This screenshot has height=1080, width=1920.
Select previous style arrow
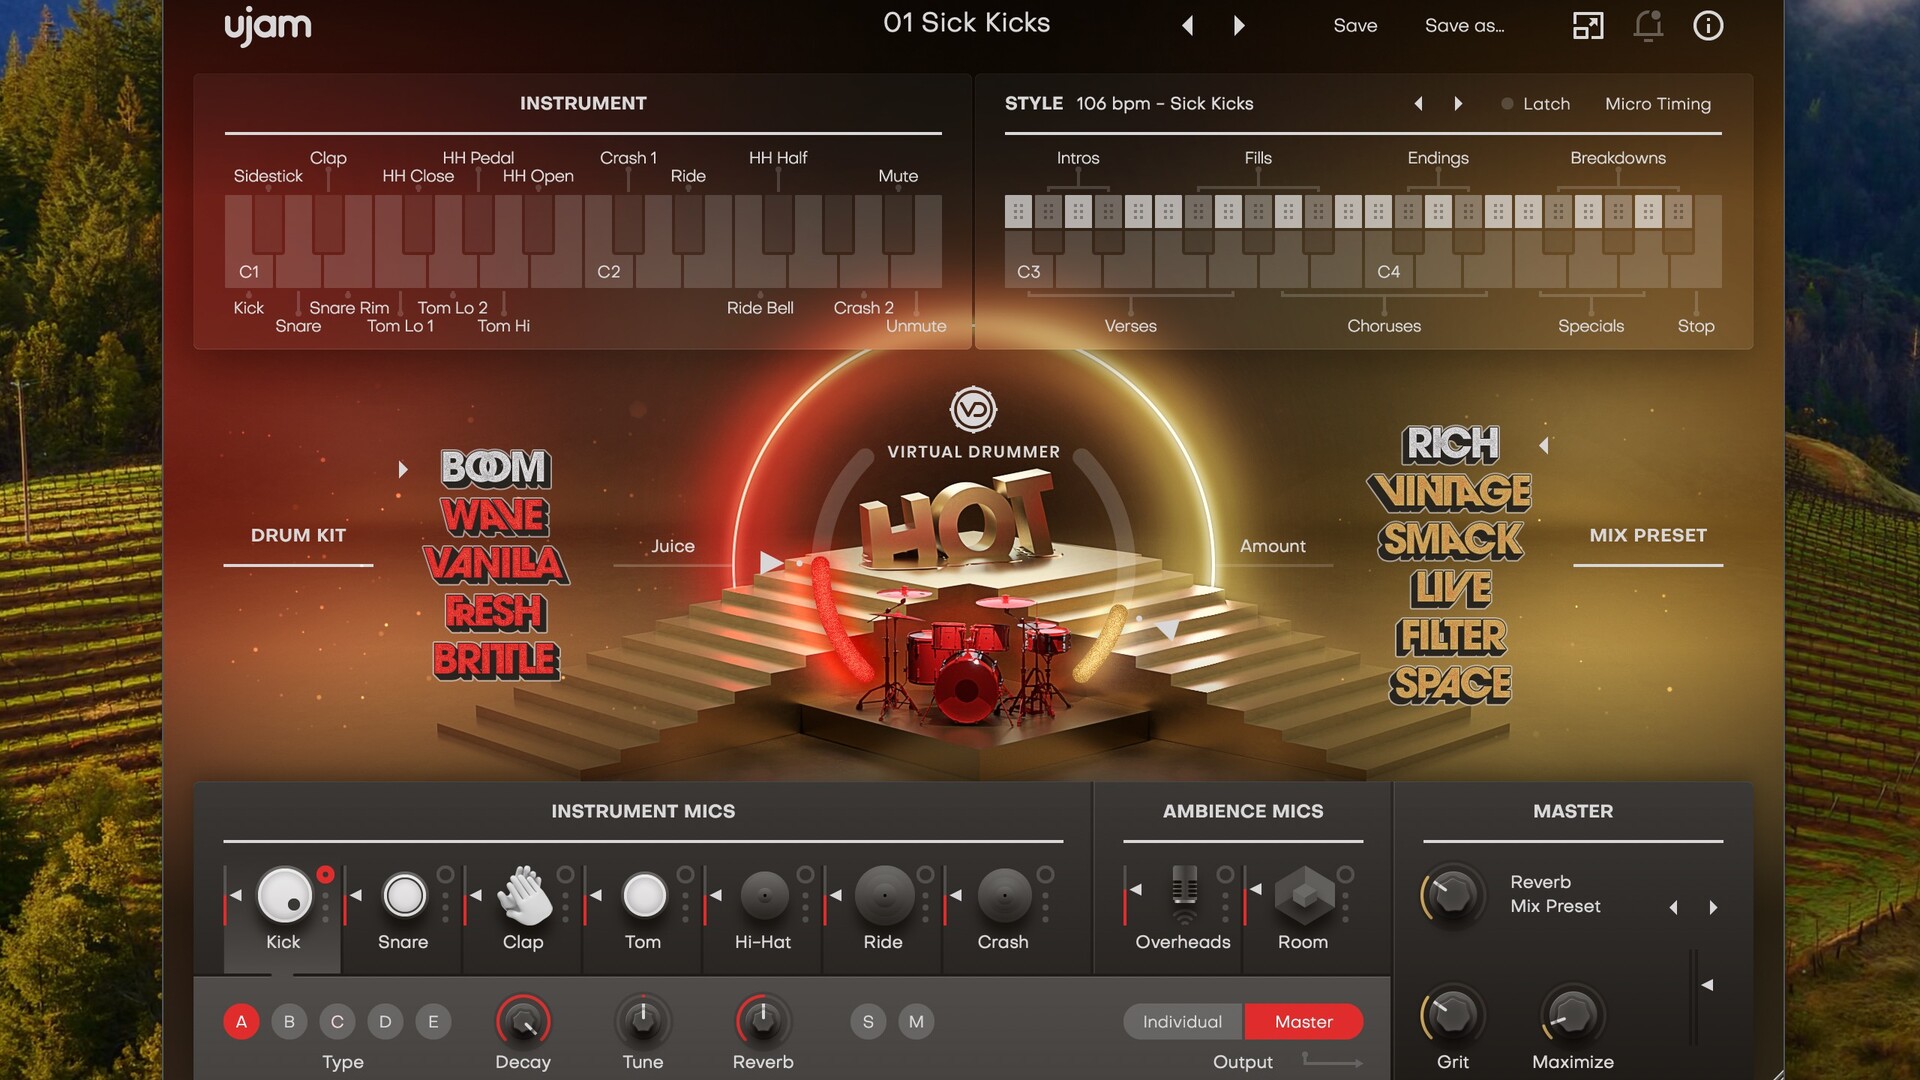point(1418,104)
